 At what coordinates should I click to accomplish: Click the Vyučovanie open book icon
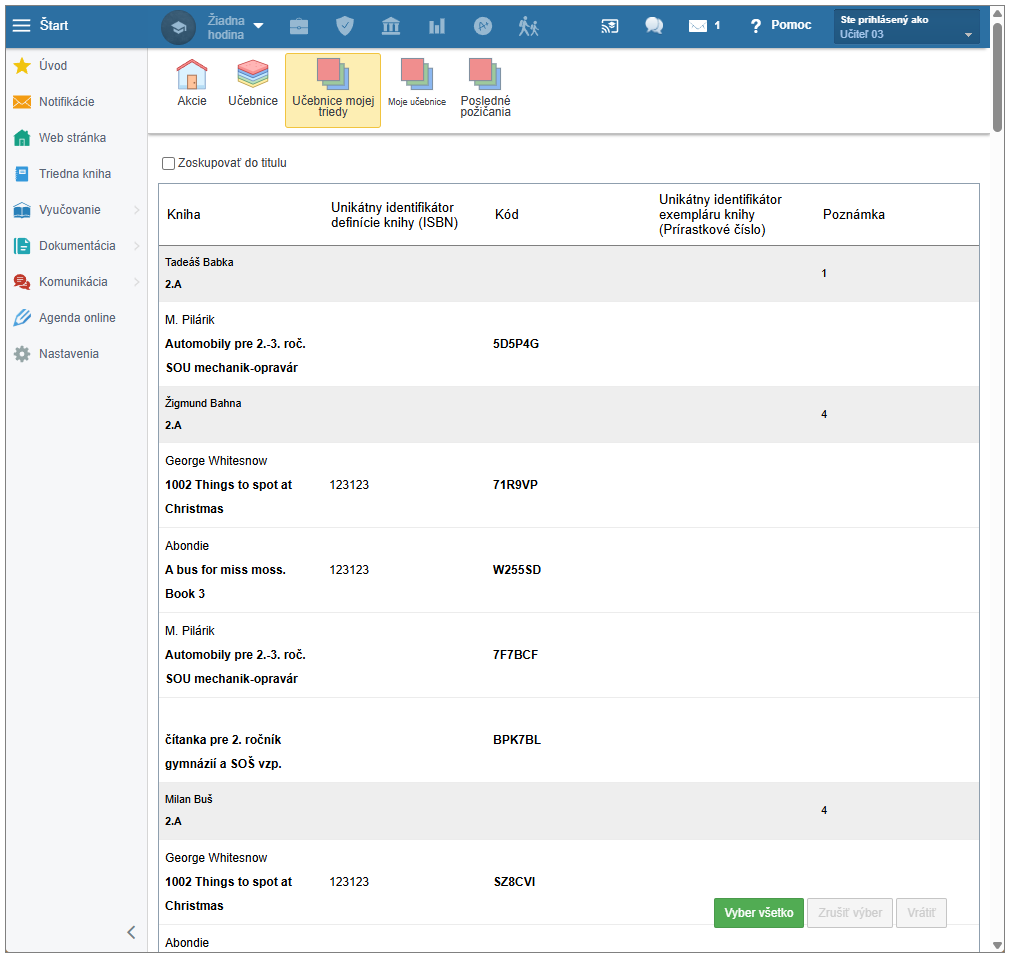22,210
